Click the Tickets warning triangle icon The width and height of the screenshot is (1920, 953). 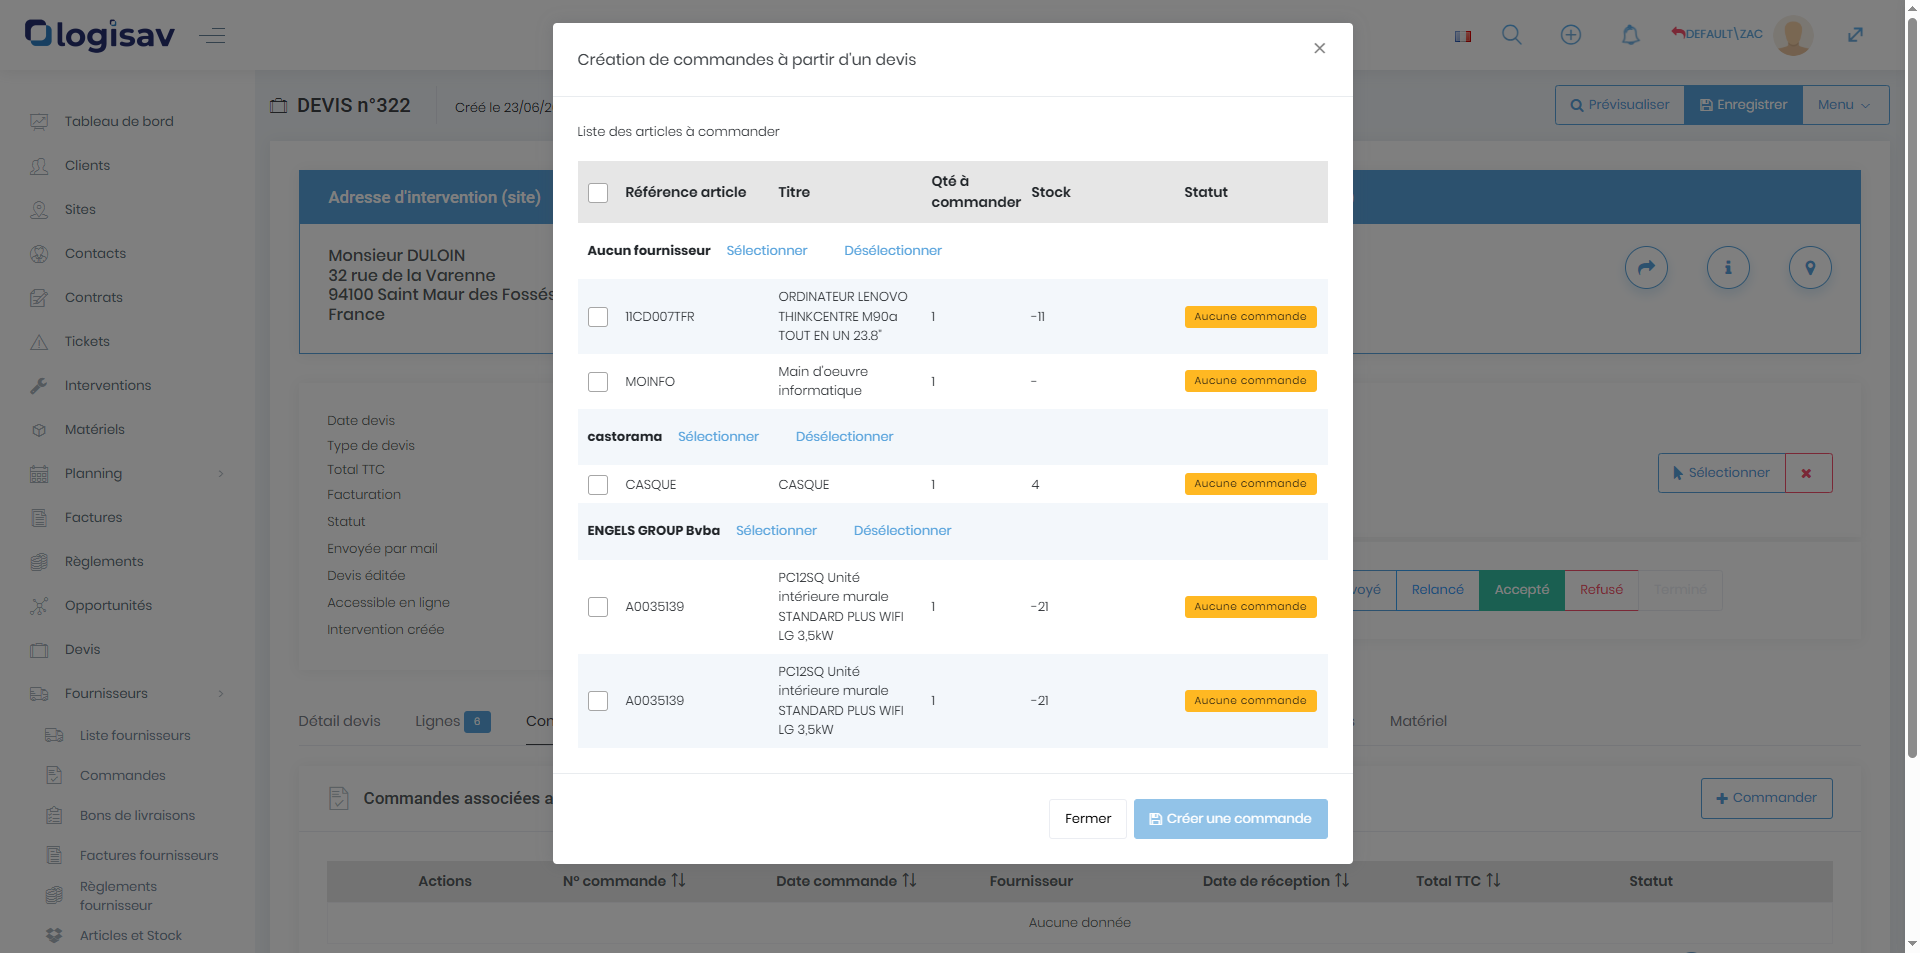tap(39, 342)
